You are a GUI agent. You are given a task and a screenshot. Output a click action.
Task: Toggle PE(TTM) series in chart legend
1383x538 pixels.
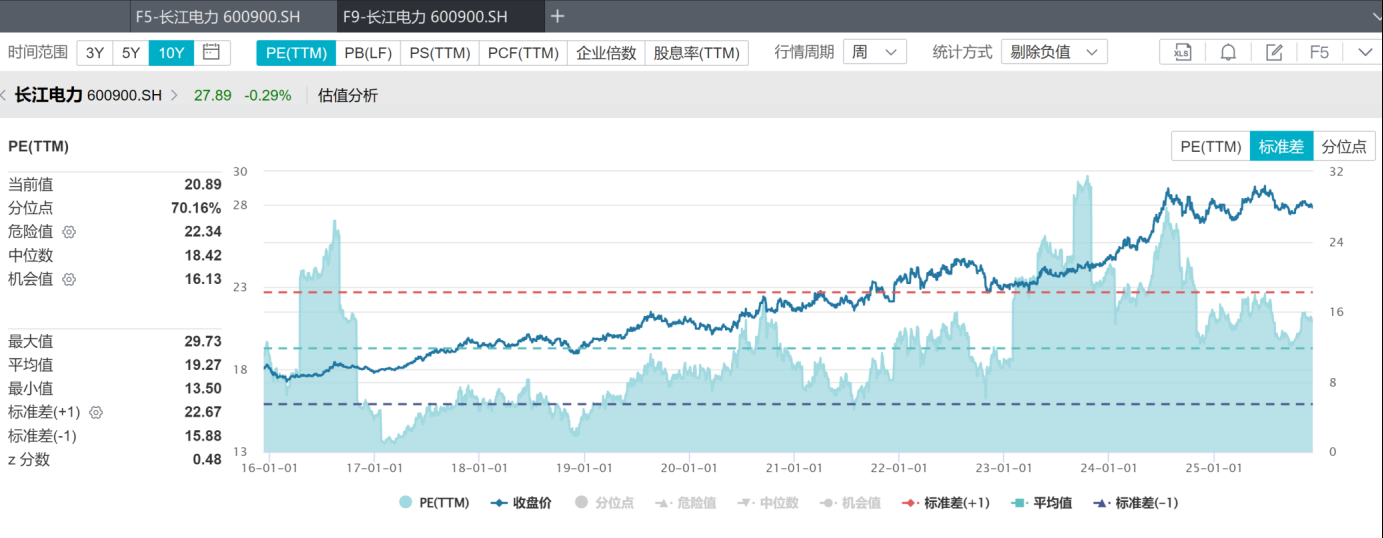435,503
